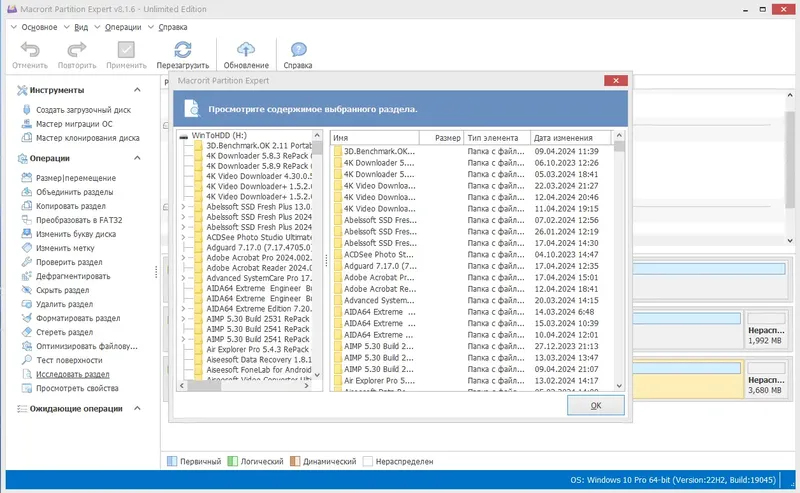Viewport: 800px width, 493px height.
Task: Collapse the Инструменты panel section
Action: pos(137,90)
